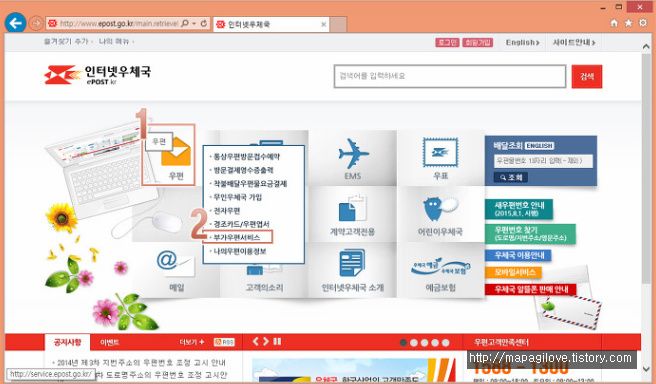Select 통상우편방문접수예약 menu entry
The width and height of the screenshot is (656, 384).
245,157
